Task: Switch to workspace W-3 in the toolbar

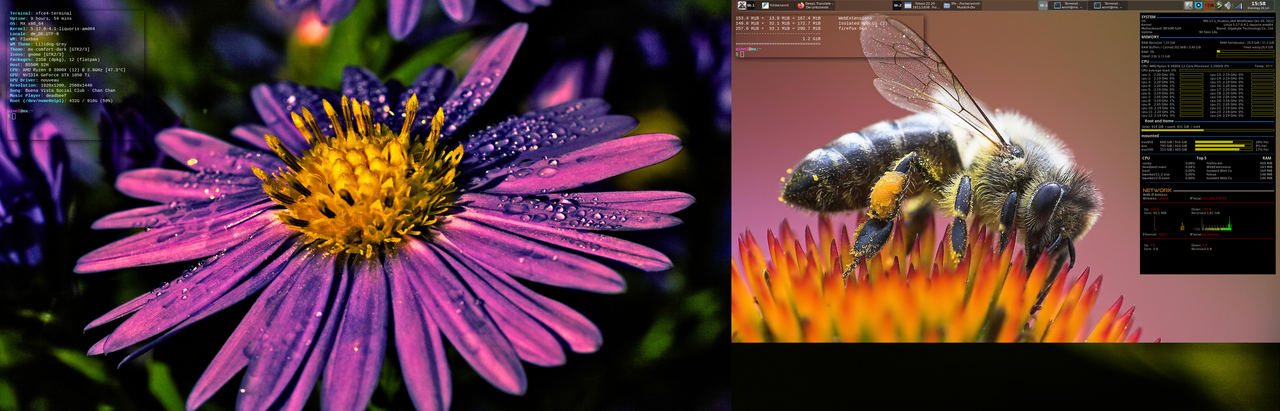Action: [x=1043, y=5]
